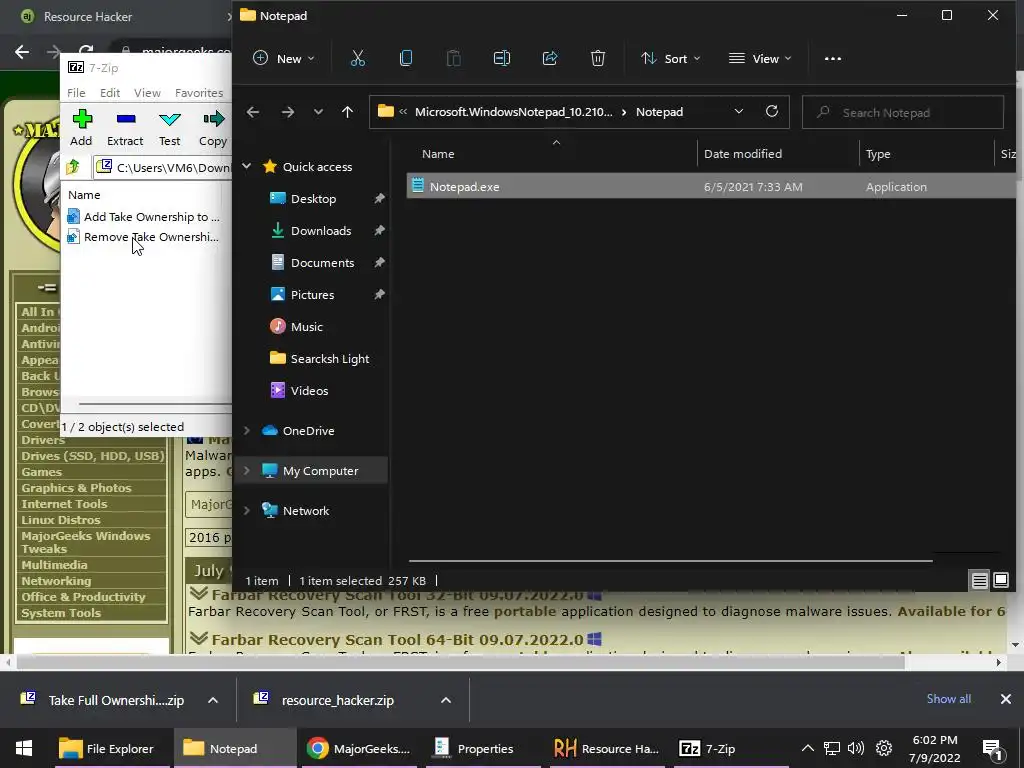Expand address bar history dropdown

tap(739, 111)
